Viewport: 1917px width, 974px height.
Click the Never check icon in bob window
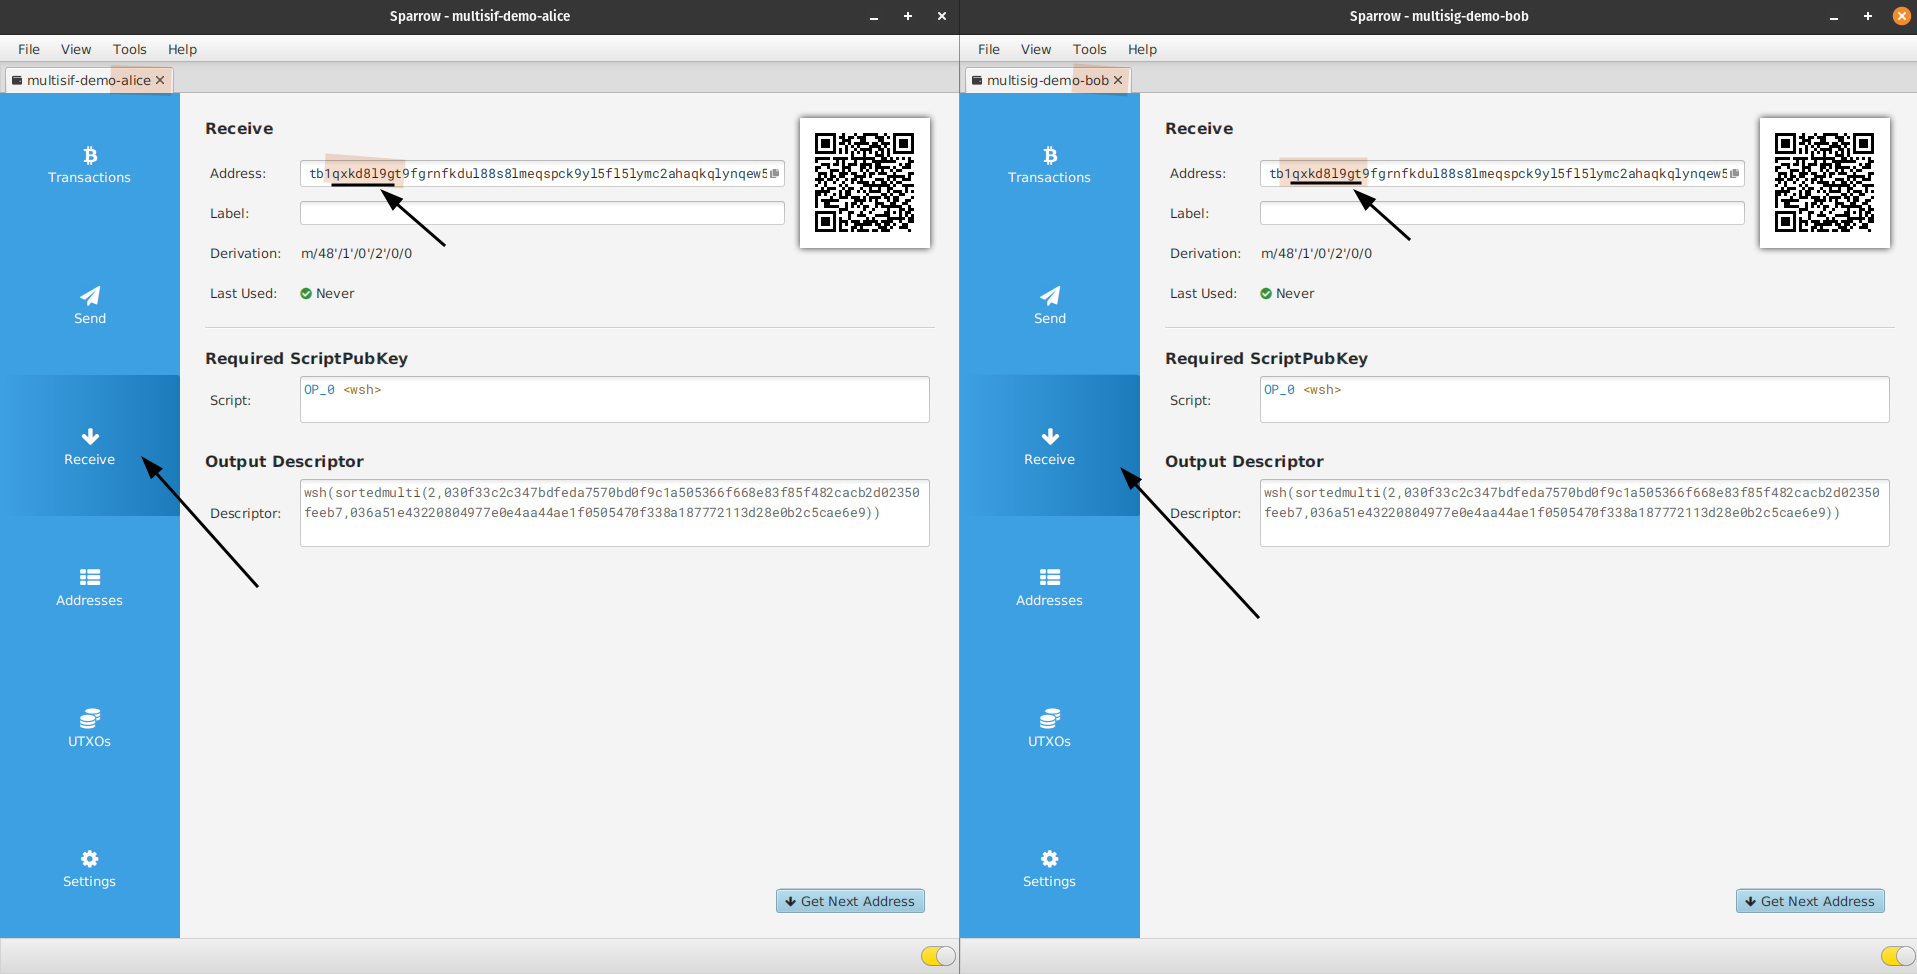pyautogui.click(x=1266, y=293)
